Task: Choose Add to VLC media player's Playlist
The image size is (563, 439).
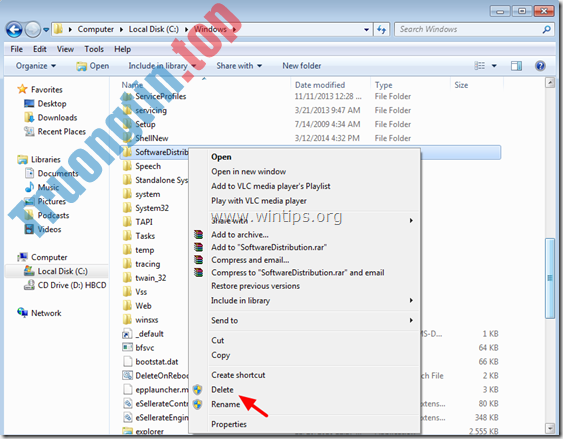Action: pos(271,186)
